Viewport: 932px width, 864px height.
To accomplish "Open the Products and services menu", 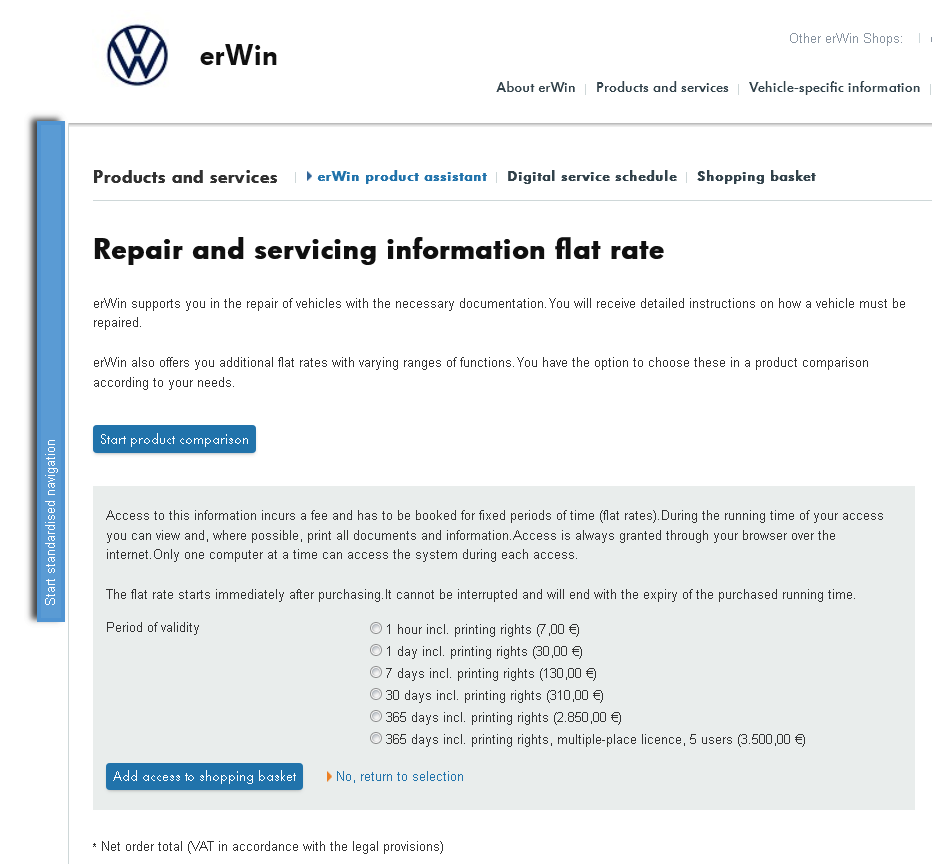I will pyautogui.click(x=662, y=87).
